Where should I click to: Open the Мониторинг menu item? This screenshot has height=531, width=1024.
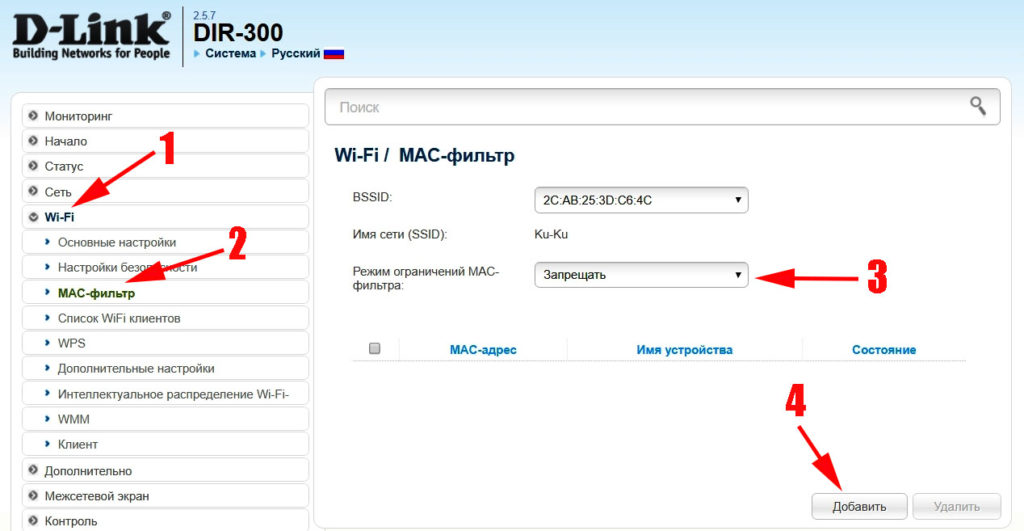point(165,116)
